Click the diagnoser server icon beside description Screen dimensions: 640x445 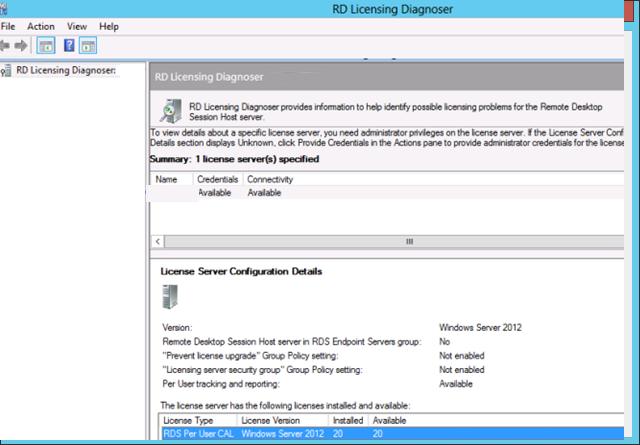click(x=172, y=109)
